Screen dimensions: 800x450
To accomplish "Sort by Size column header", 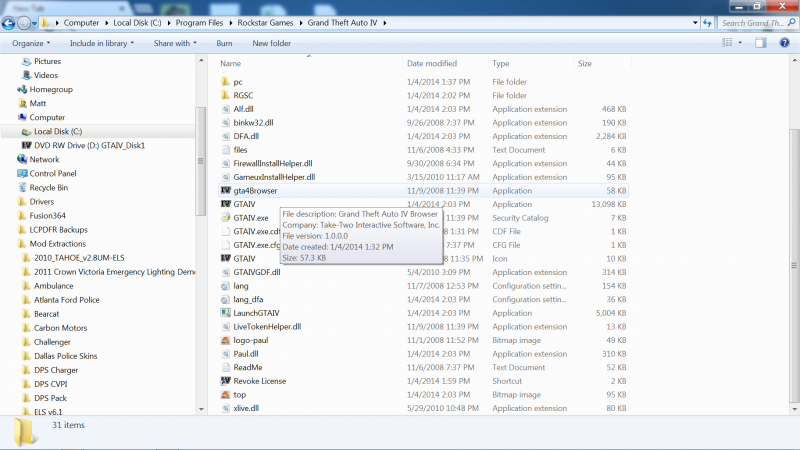I will click(x=585, y=63).
